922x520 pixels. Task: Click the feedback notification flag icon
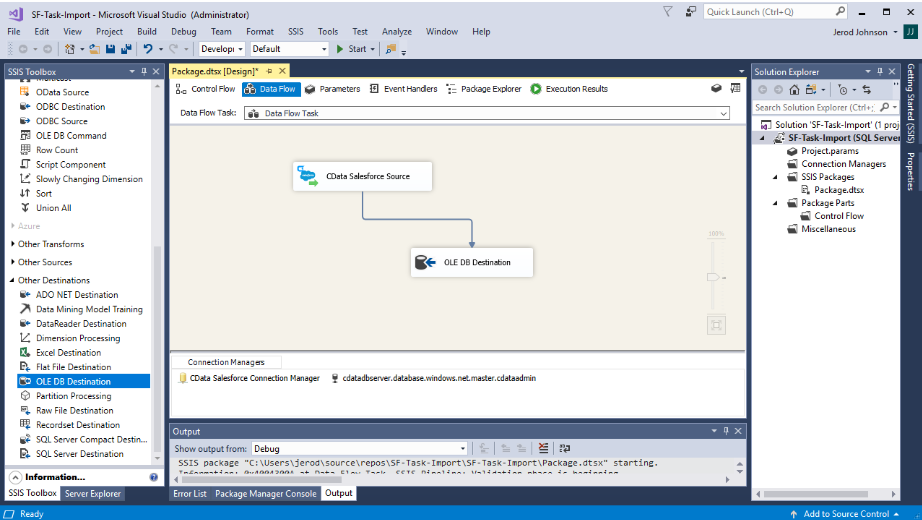[x=666, y=12]
